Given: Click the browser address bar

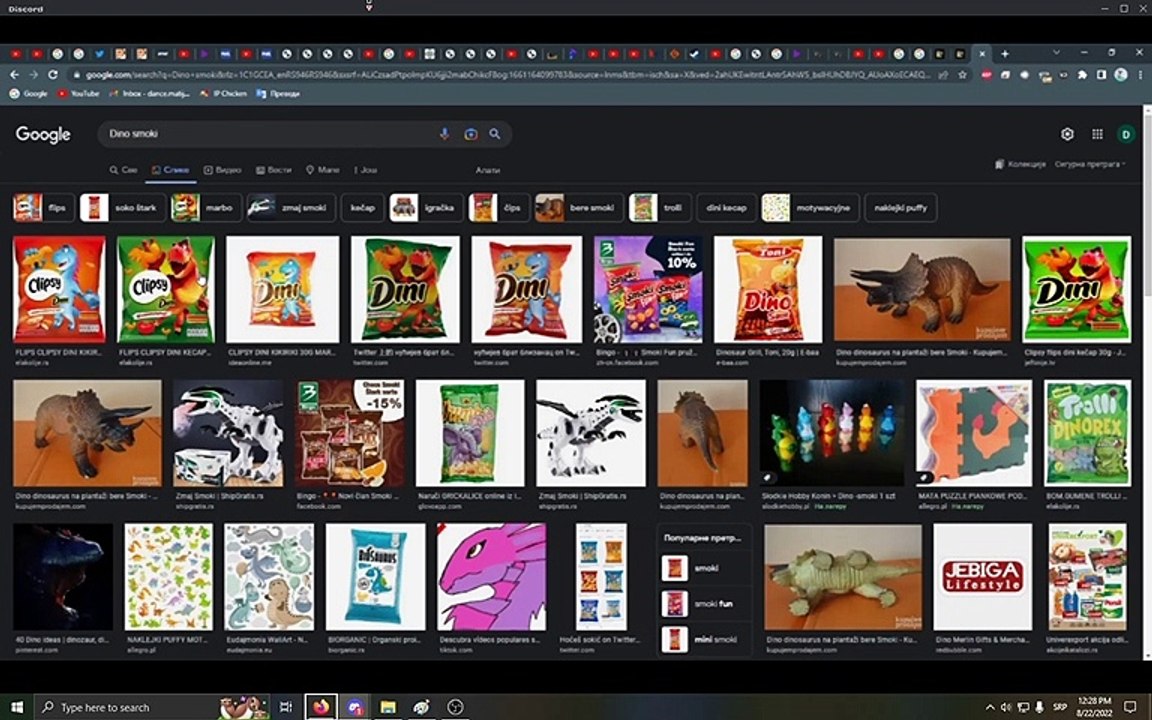Looking at the screenshot, I should tap(507, 75).
